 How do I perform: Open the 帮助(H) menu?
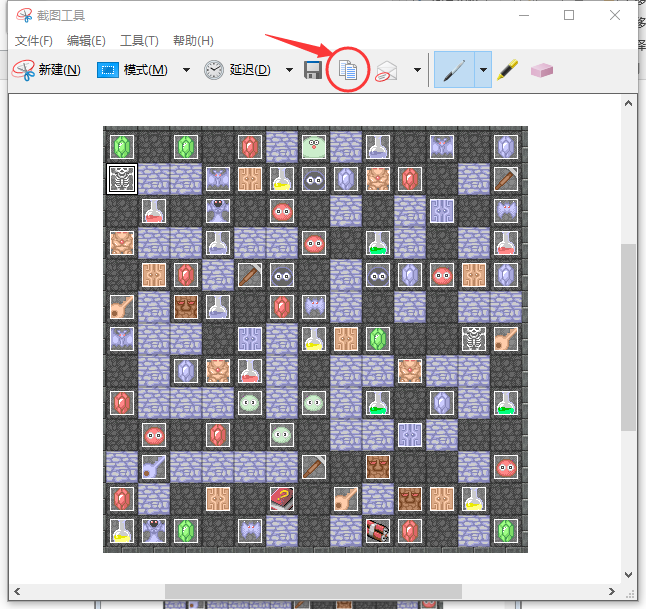(193, 41)
